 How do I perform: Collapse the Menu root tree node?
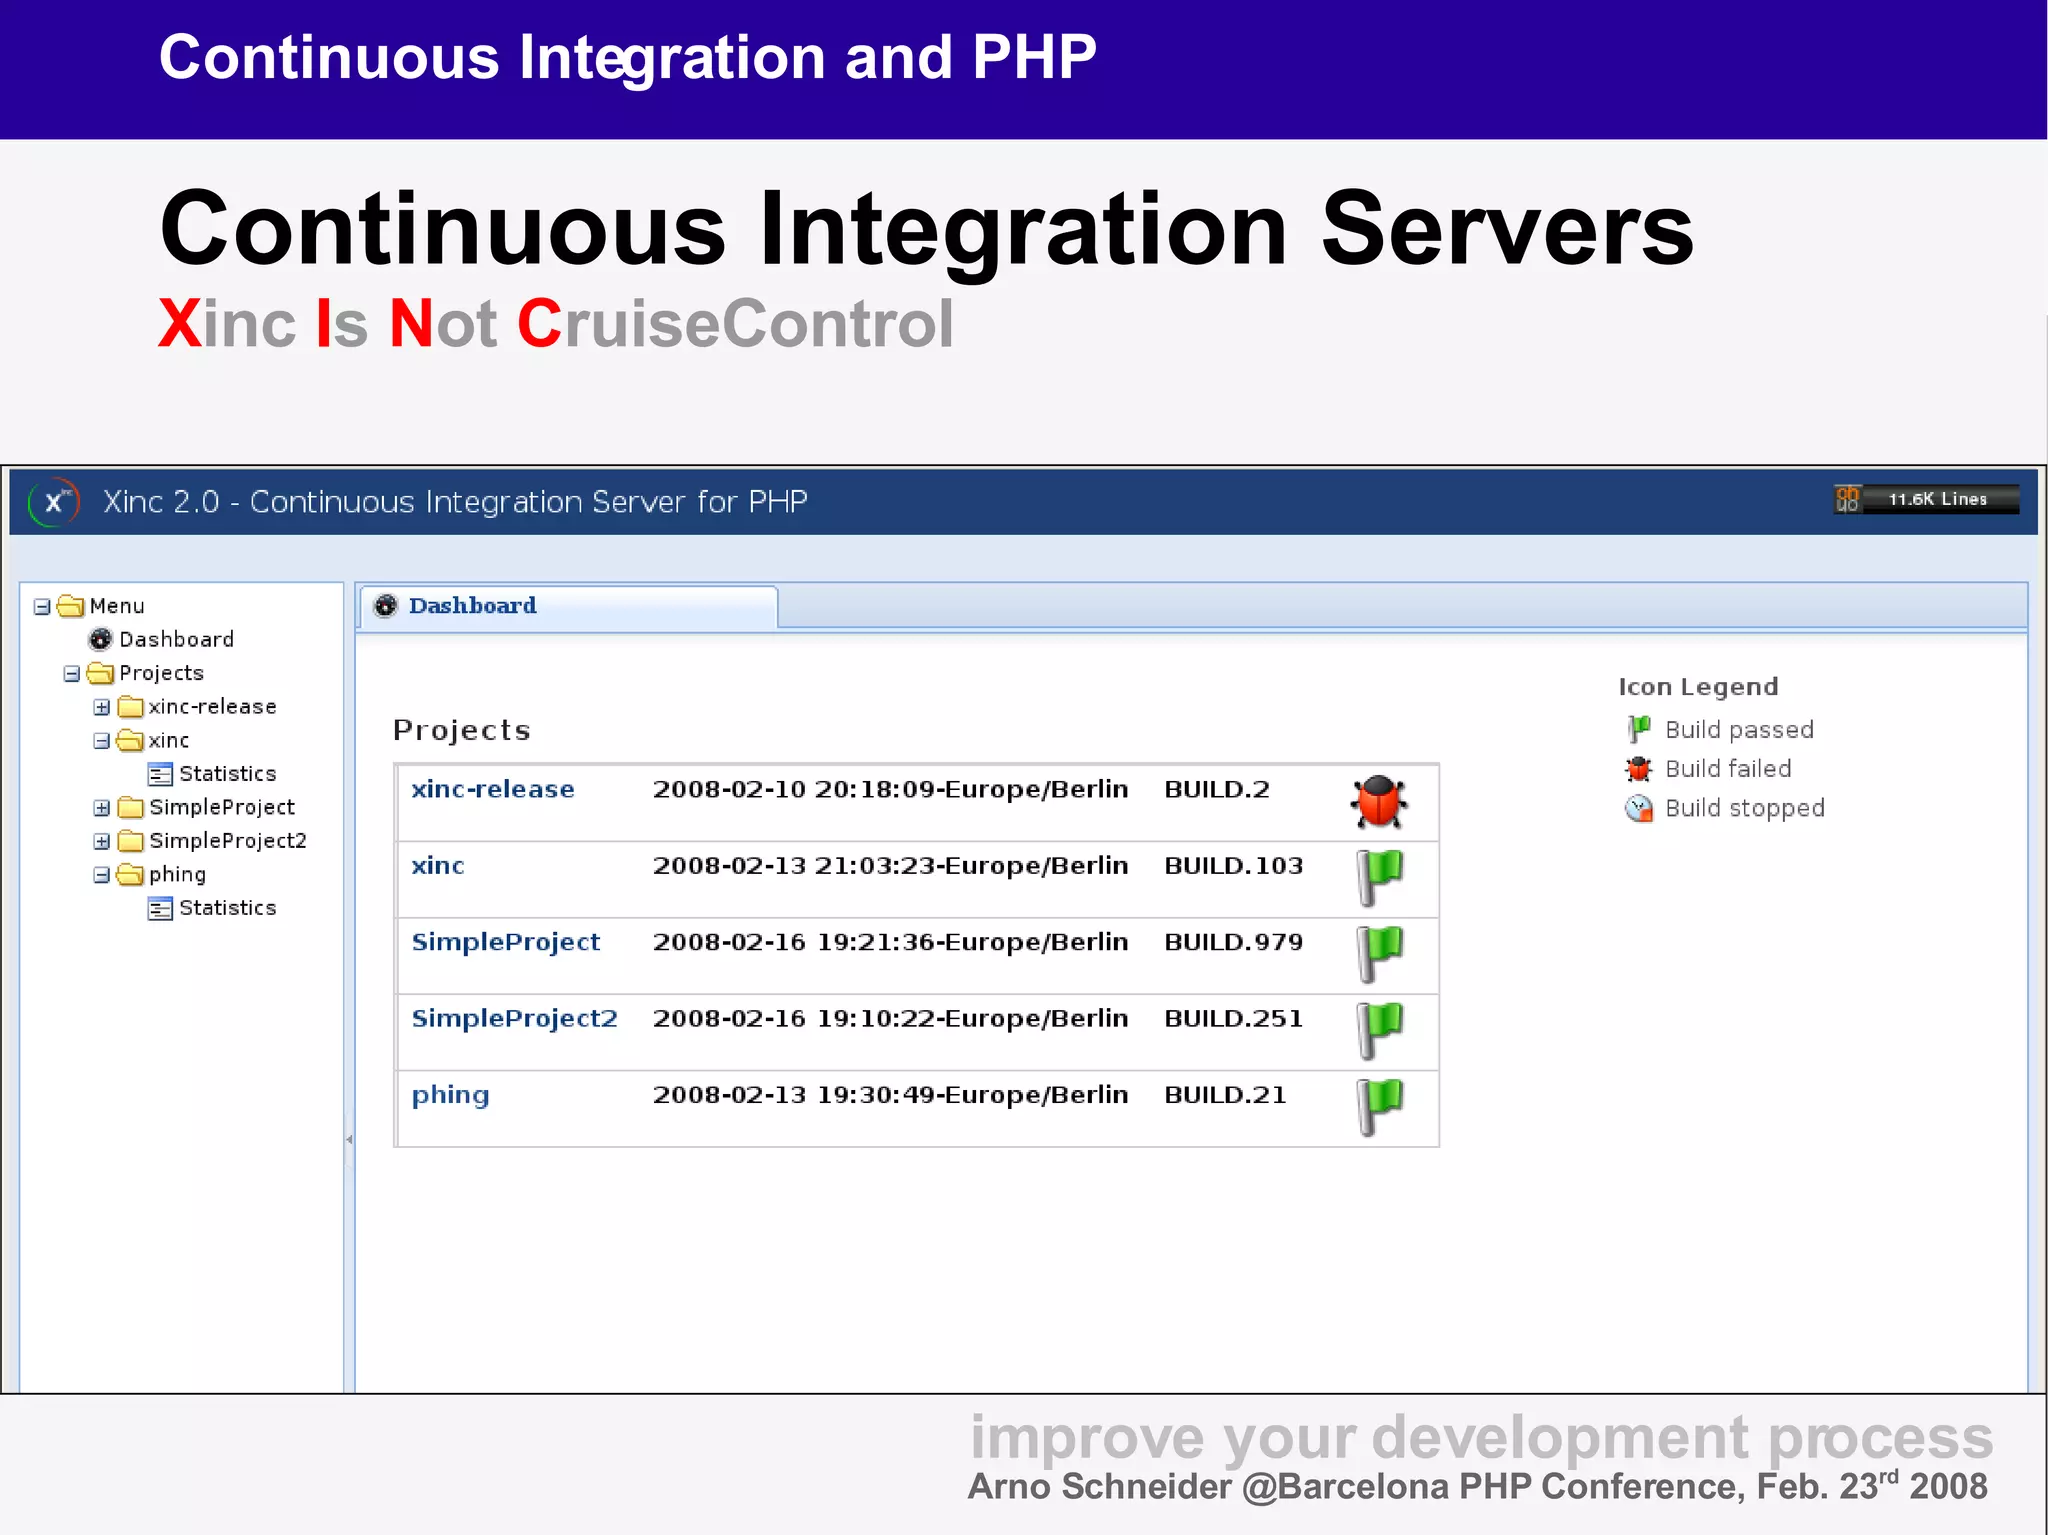(x=42, y=606)
